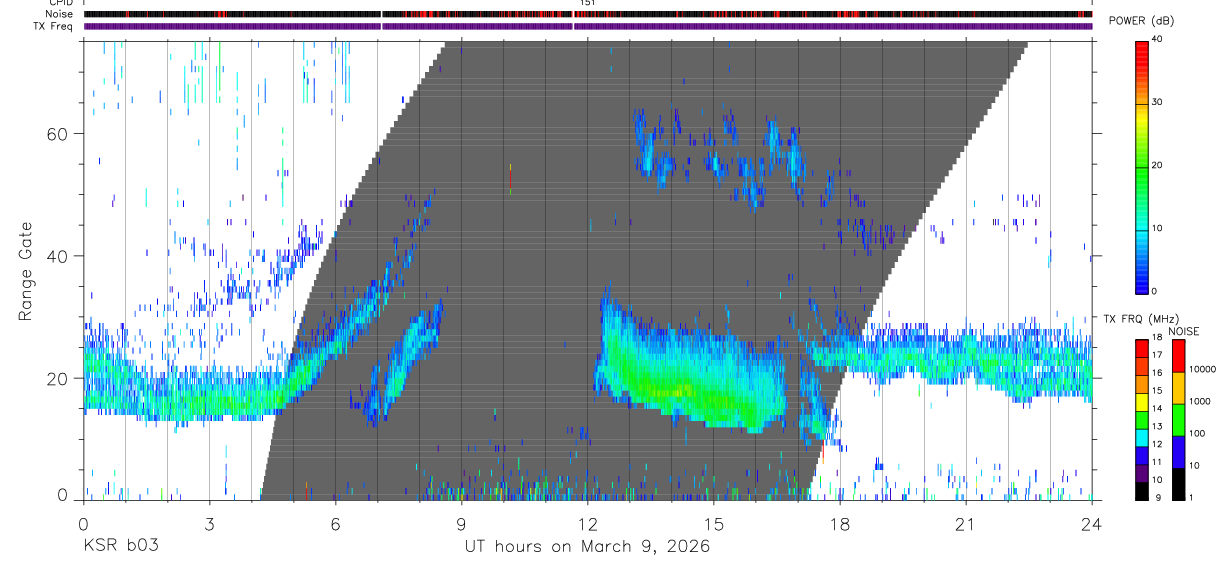The height and width of the screenshot is (567, 1228).
Task: Click the Noise strip along the top
Action: tap(587, 14)
